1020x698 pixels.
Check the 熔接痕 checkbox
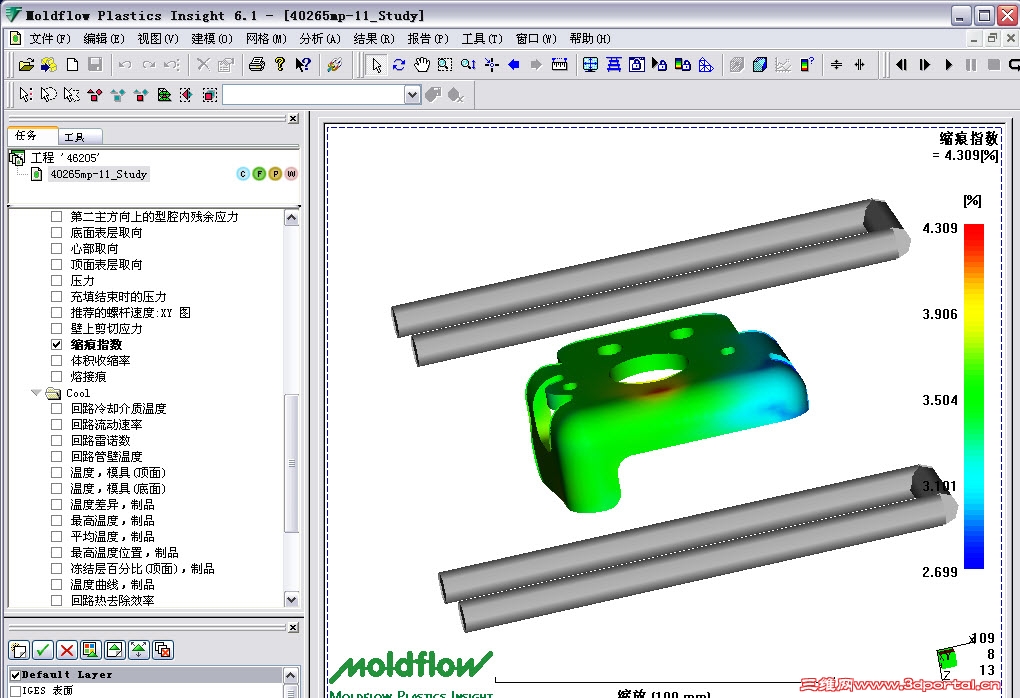coord(57,377)
